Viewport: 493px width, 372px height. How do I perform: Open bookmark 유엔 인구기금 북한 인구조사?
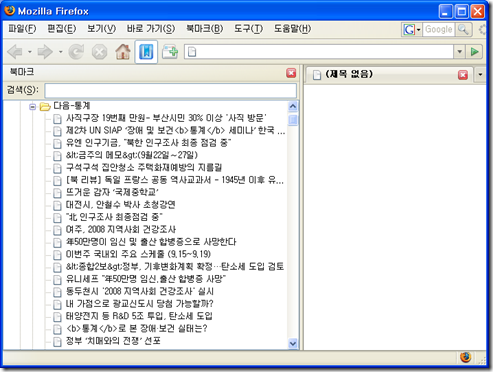coord(148,143)
